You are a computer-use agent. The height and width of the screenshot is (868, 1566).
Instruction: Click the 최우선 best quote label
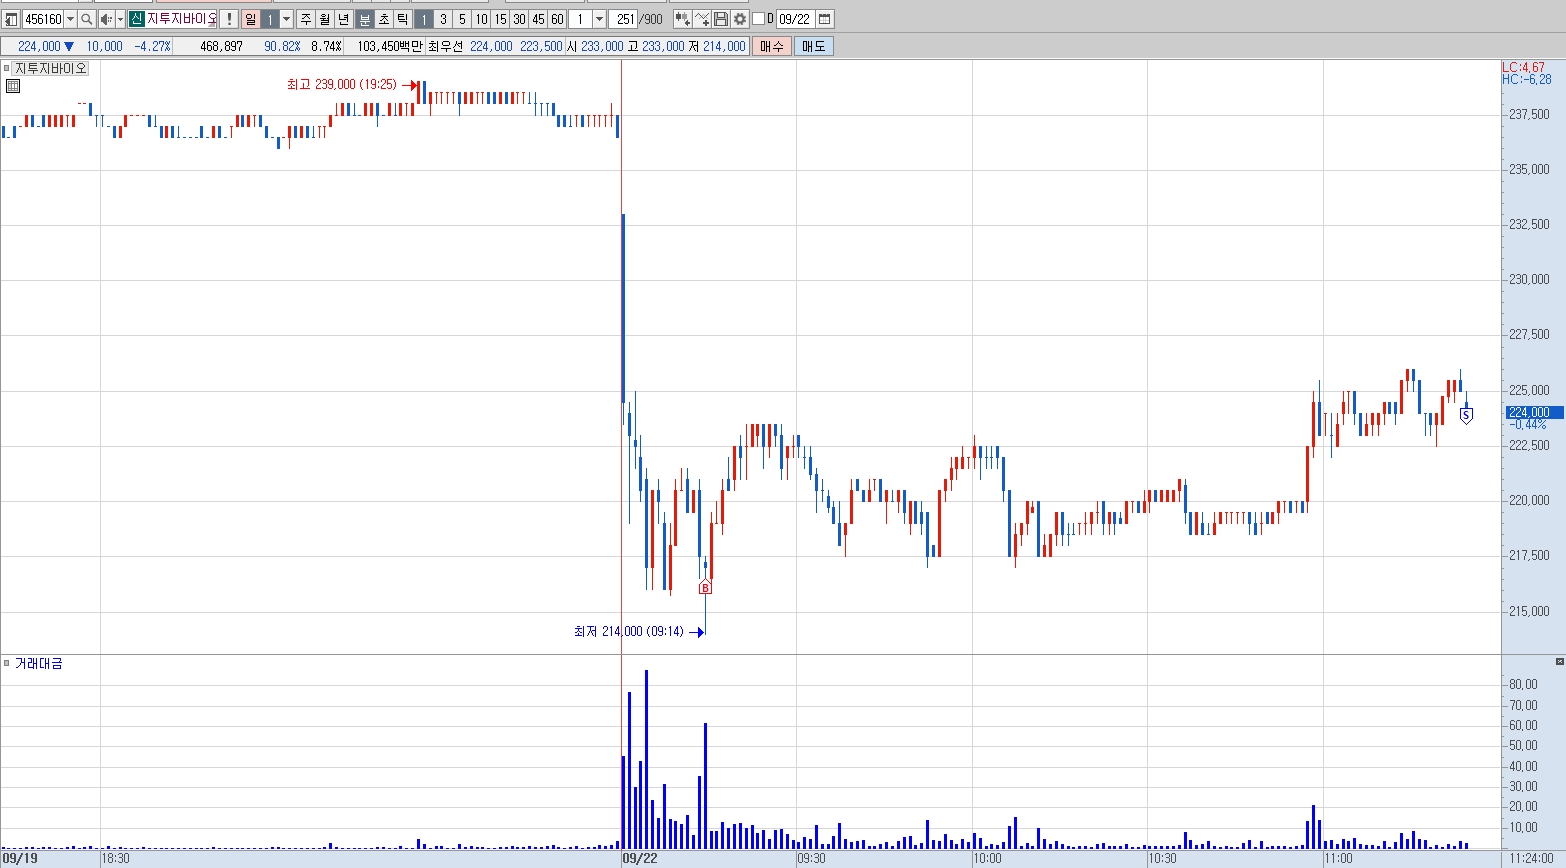(445, 46)
